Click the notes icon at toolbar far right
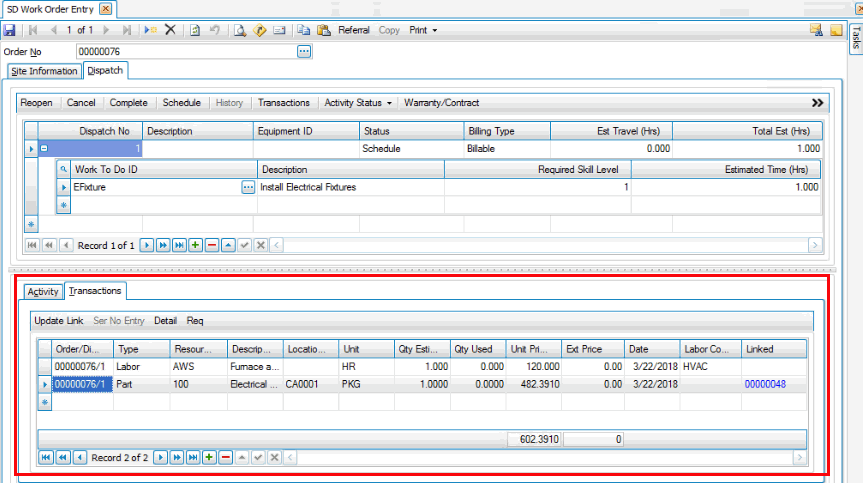 pos(816,30)
